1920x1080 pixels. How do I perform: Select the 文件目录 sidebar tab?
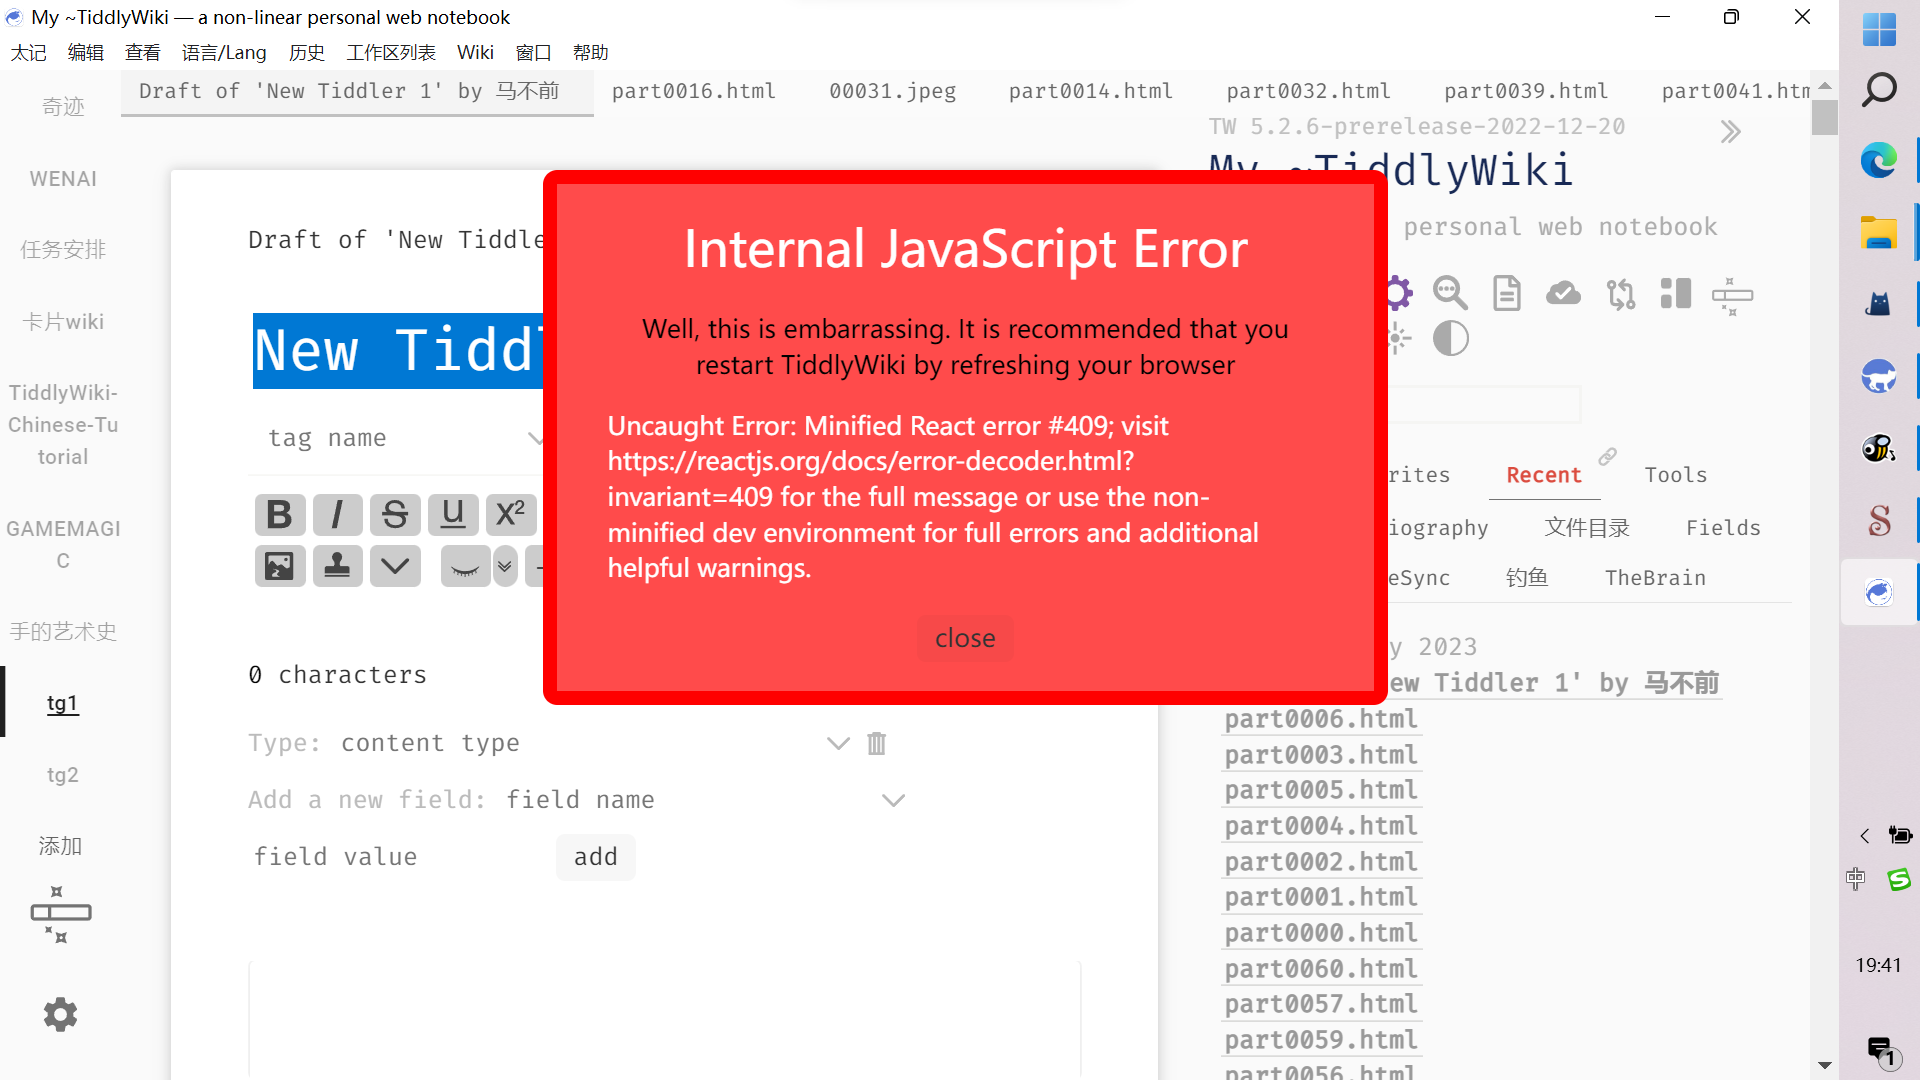pos(1587,527)
